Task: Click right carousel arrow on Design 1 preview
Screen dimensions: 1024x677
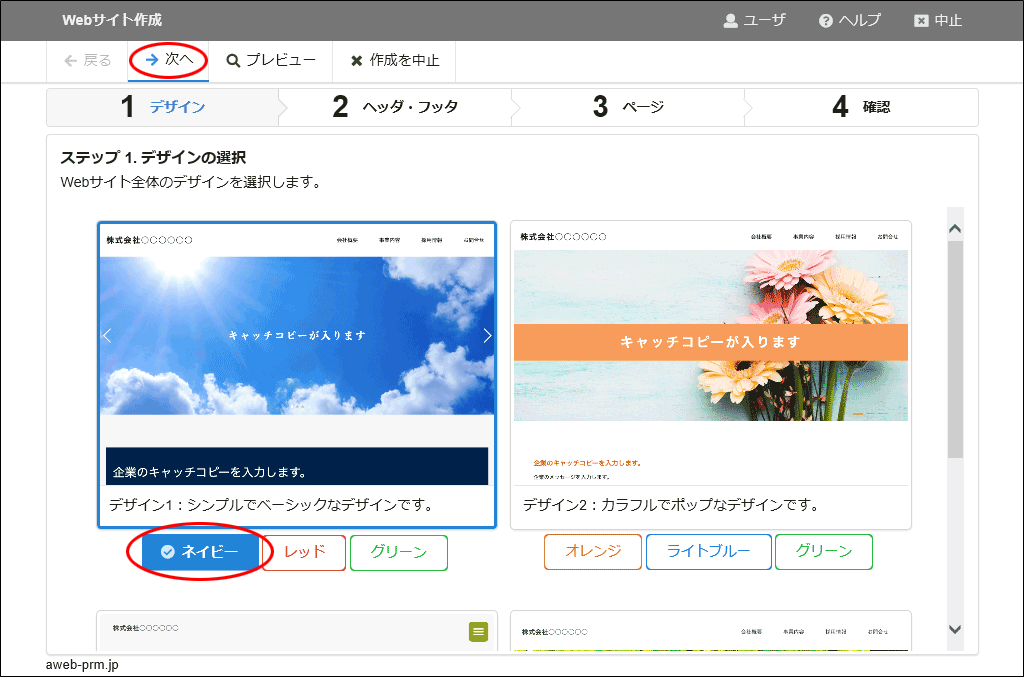Action: (x=487, y=336)
